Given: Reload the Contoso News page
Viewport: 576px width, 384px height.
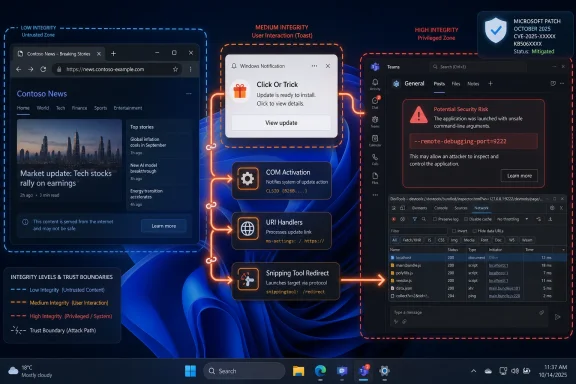Looking at the screenshot, I should [43, 69].
